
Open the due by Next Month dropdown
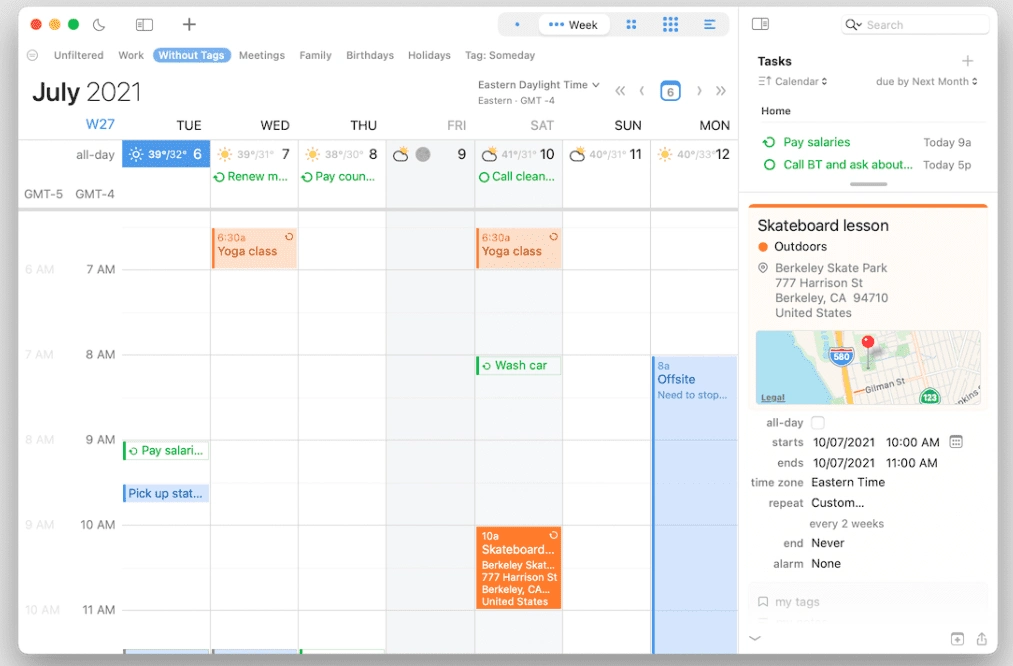[x=925, y=81]
